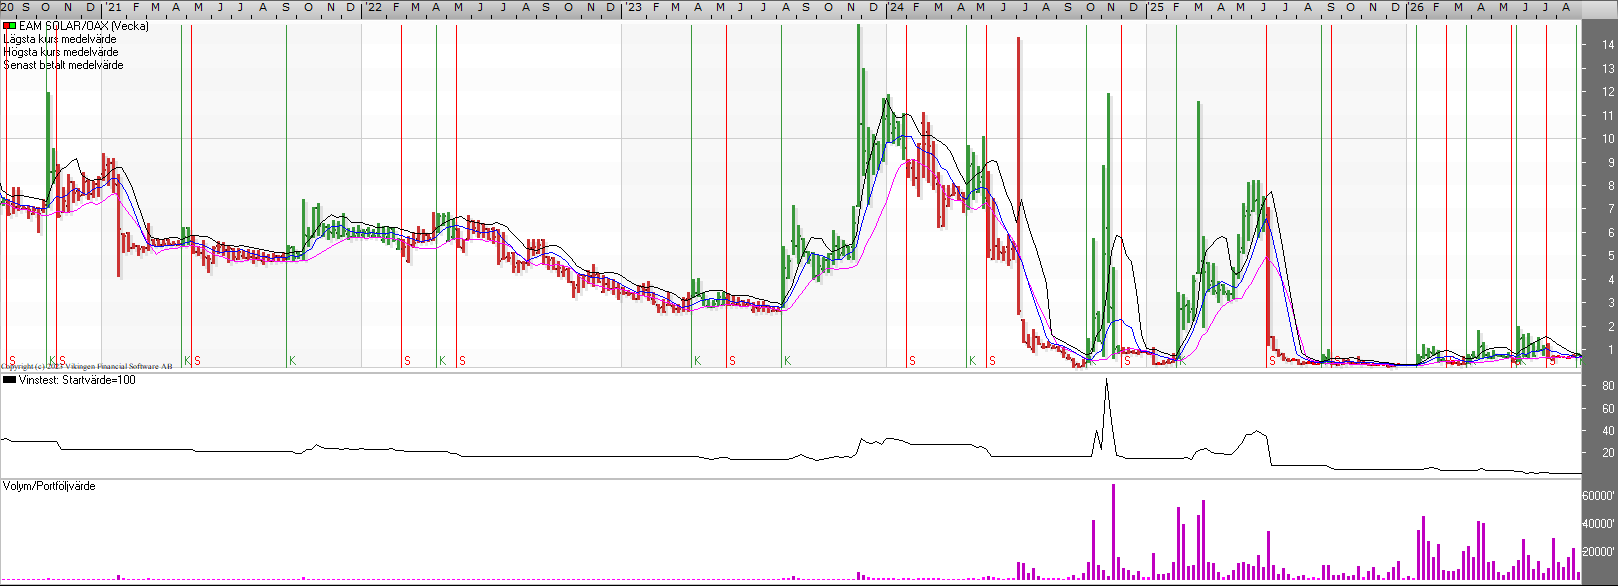Click the Volym/Portföljvärde panel label
This screenshot has height=586, width=1618.
click(x=49, y=486)
